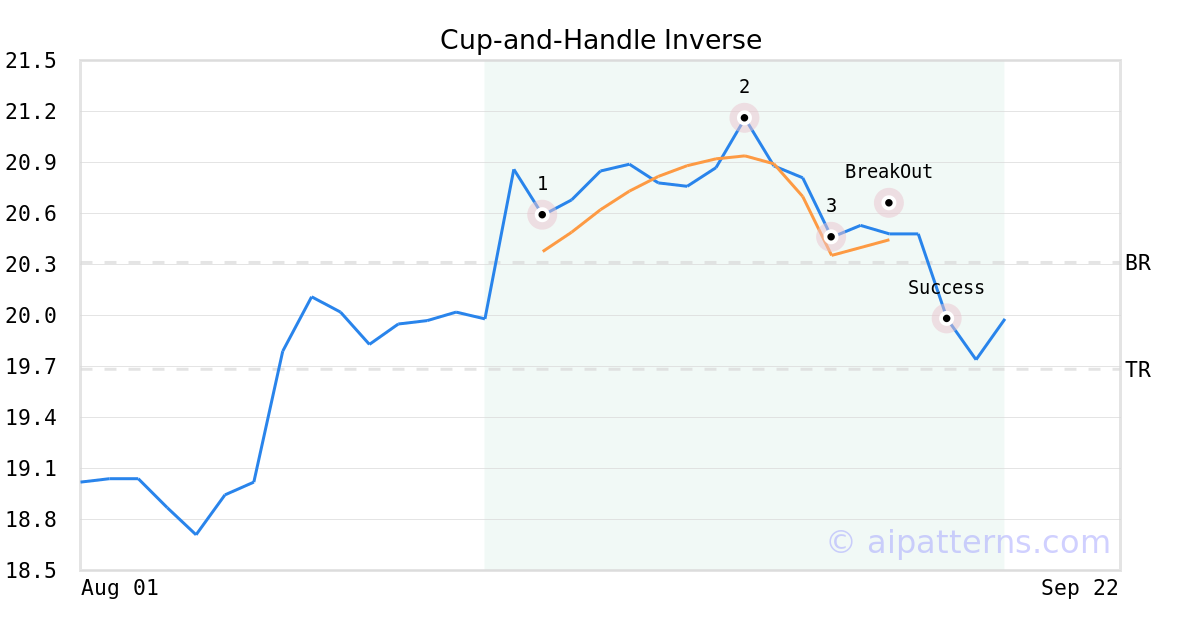The image size is (1200, 630).
Task: Click the Aug 01 date label
Action: point(120,588)
